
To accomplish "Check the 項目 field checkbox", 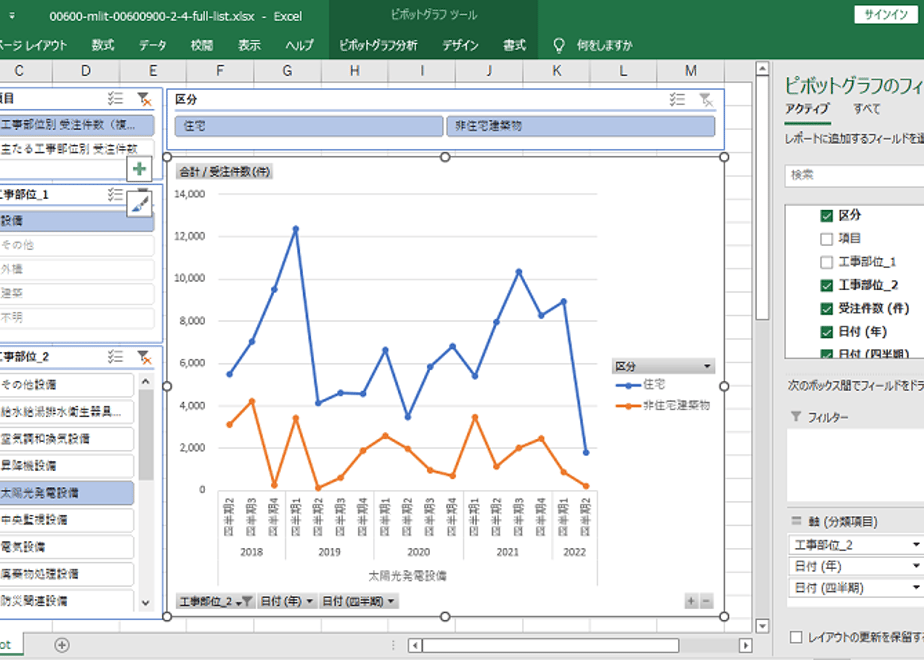I will click(827, 239).
